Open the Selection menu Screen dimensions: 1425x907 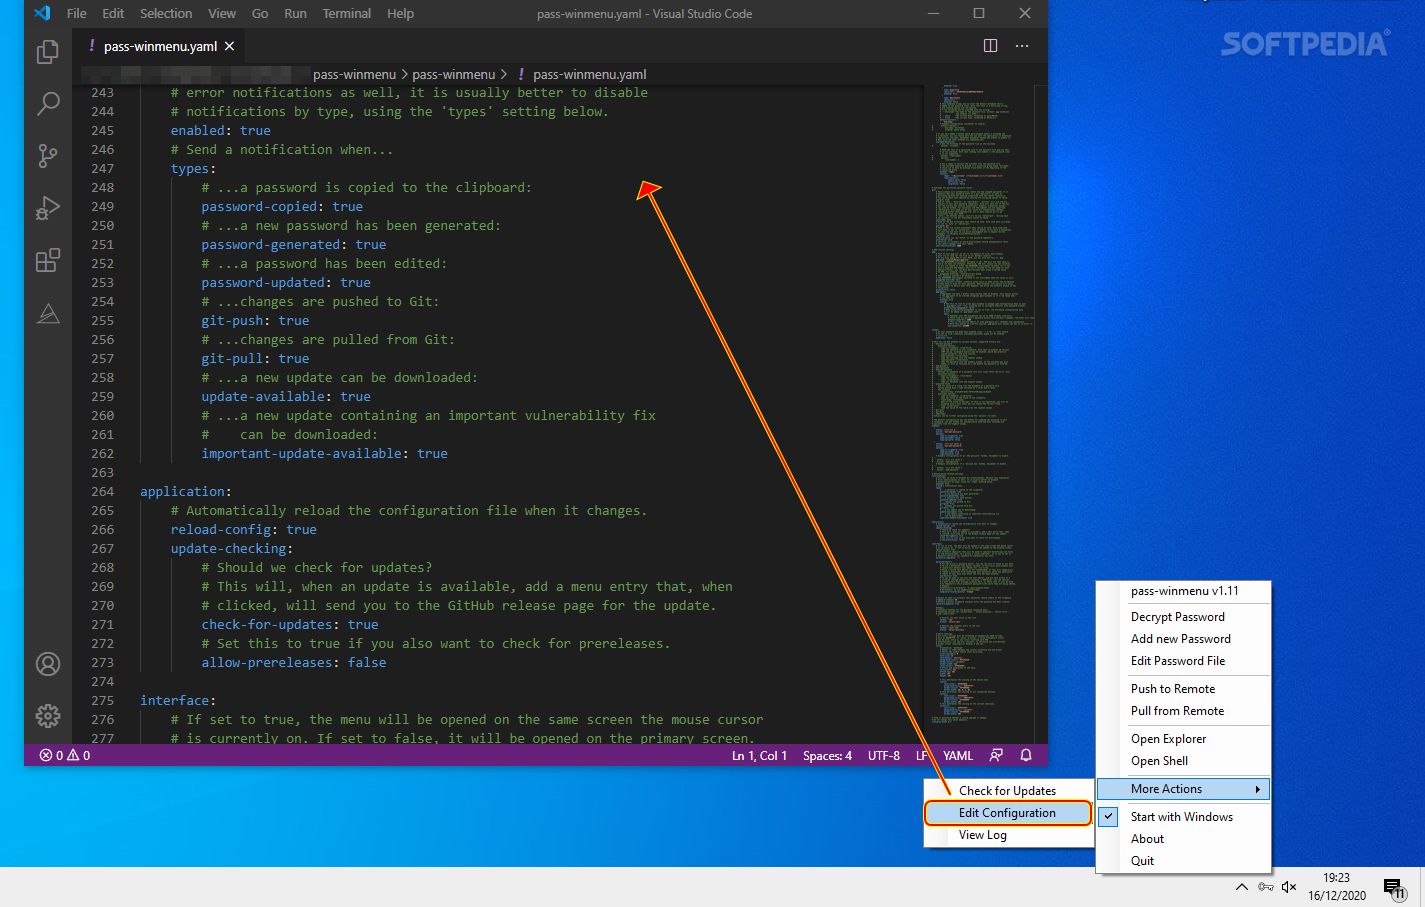[x=166, y=13]
